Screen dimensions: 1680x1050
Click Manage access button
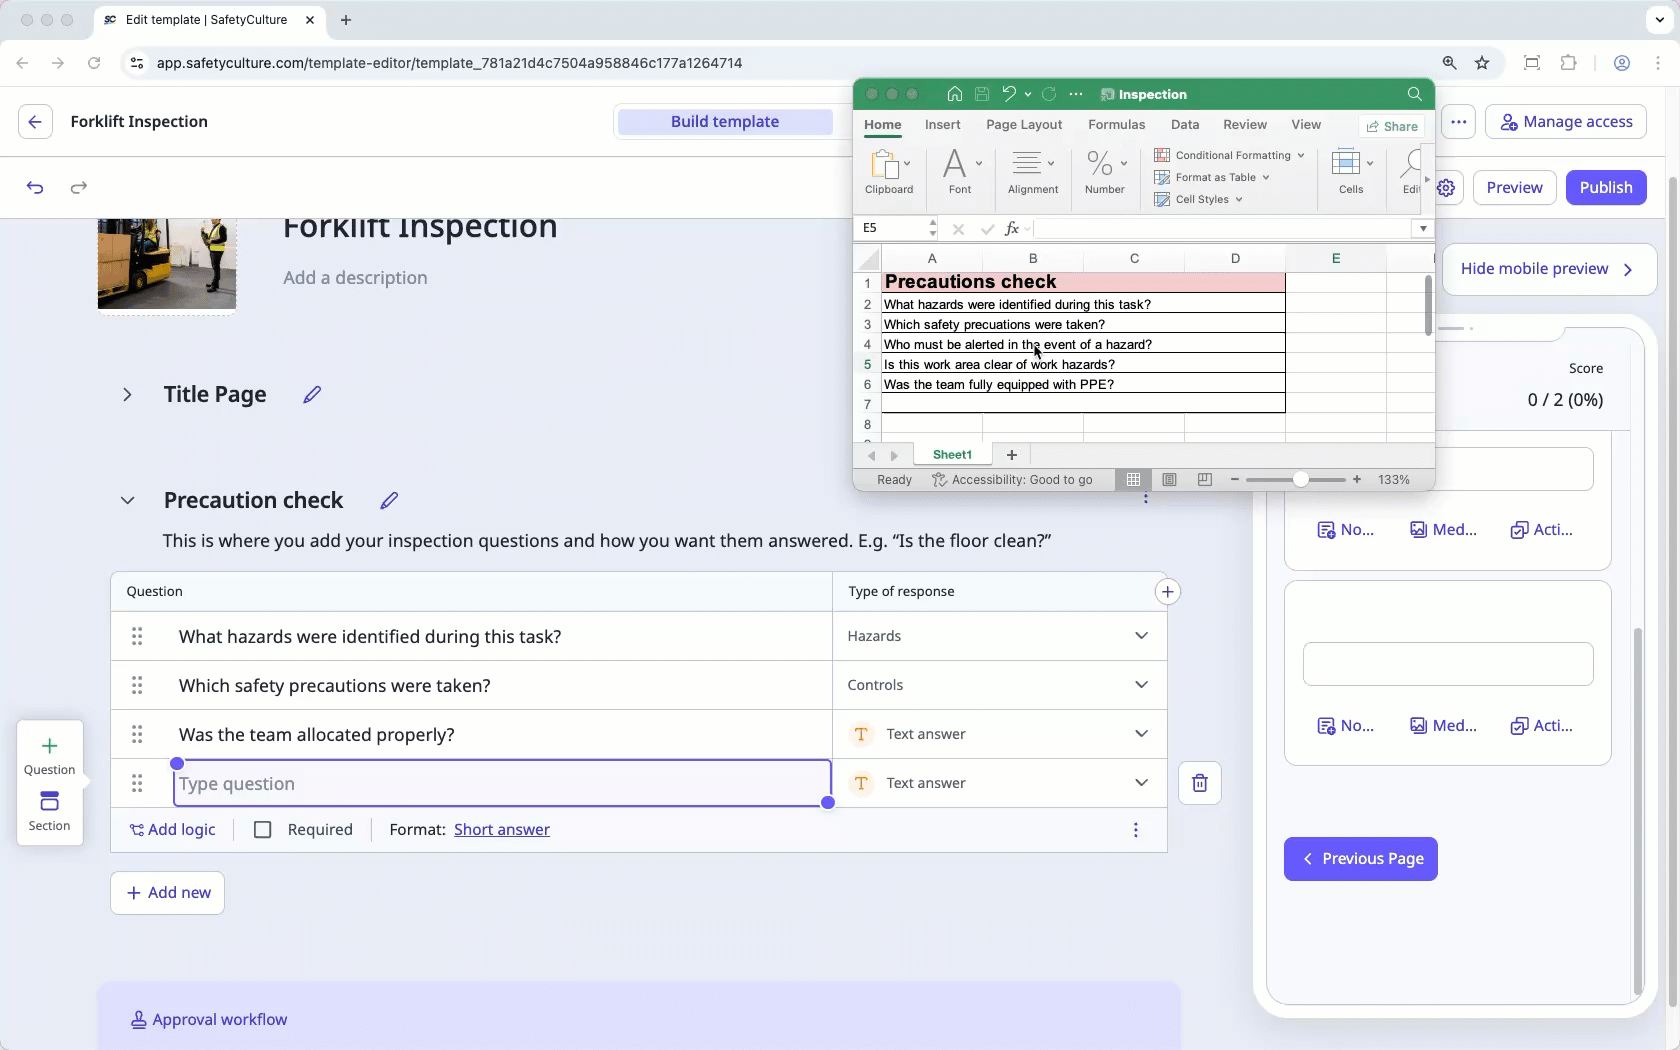point(1566,122)
